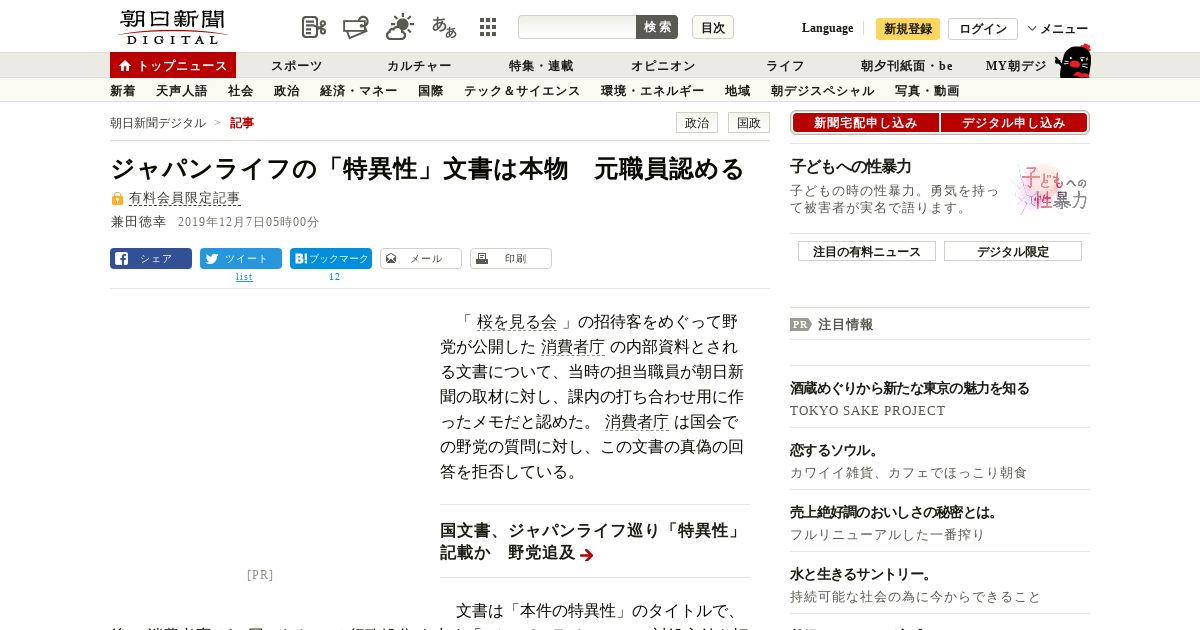Open the 目次 button
The width and height of the screenshot is (1200, 630).
pyautogui.click(x=713, y=27)
